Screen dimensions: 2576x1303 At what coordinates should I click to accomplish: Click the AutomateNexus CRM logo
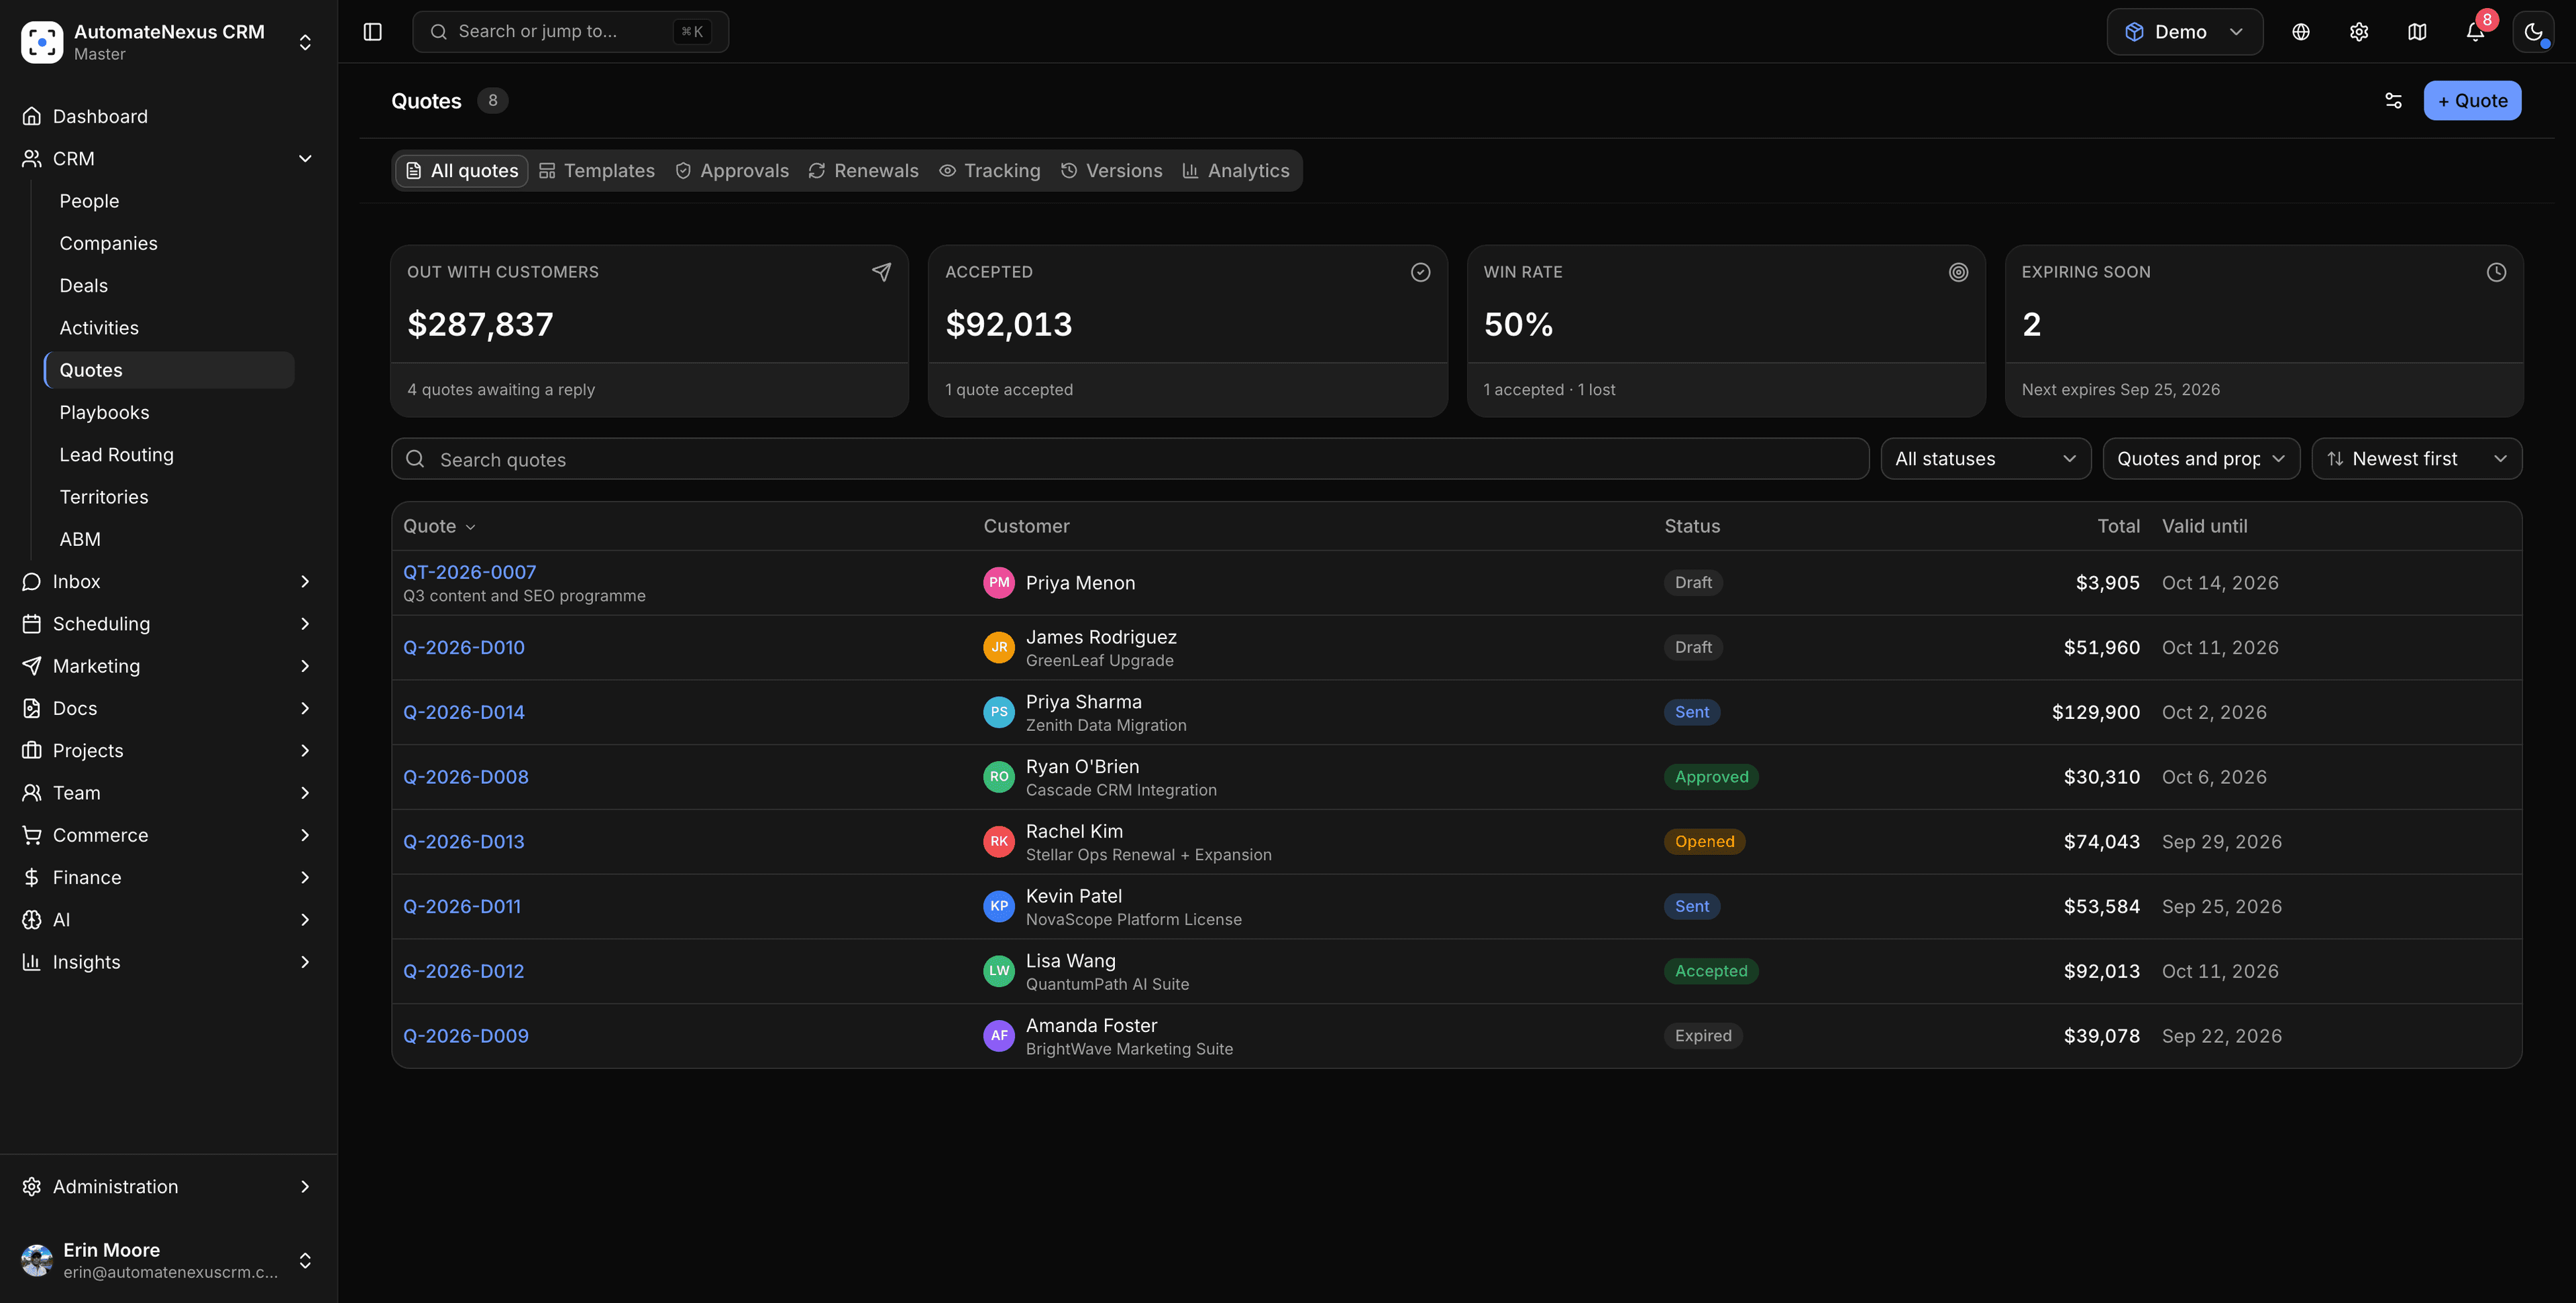42,42
